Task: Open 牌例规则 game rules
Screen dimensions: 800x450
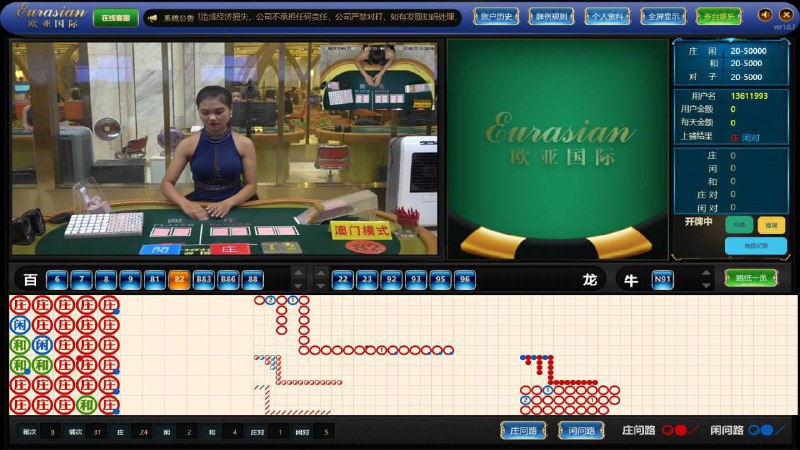Action: pos(551,16)
